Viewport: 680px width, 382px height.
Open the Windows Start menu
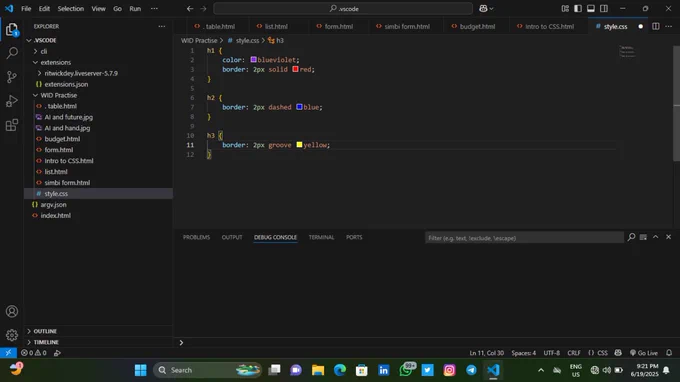click(141, 370)
